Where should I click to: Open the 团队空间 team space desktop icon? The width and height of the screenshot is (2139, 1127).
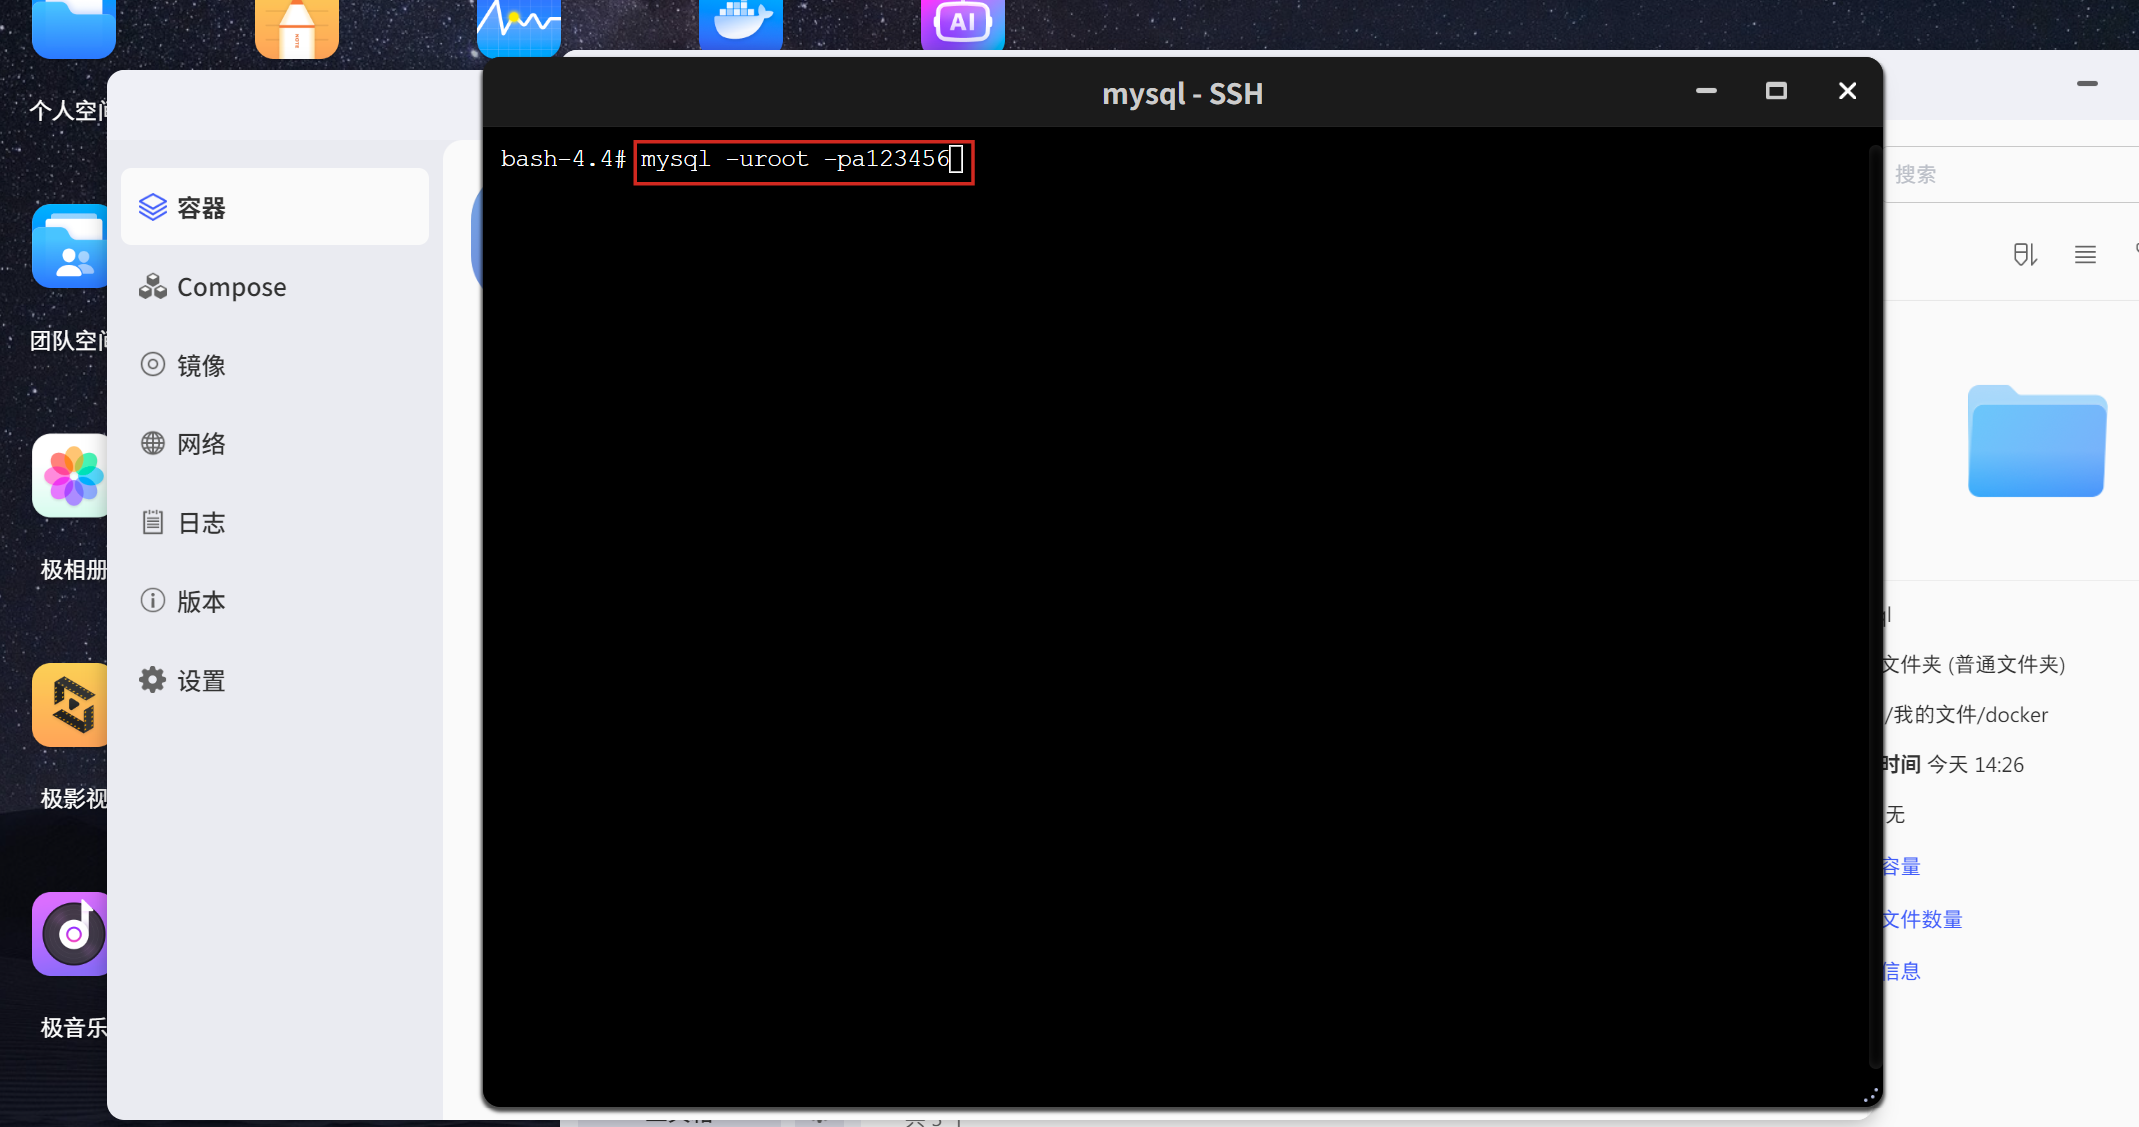(x=70, y=246)
